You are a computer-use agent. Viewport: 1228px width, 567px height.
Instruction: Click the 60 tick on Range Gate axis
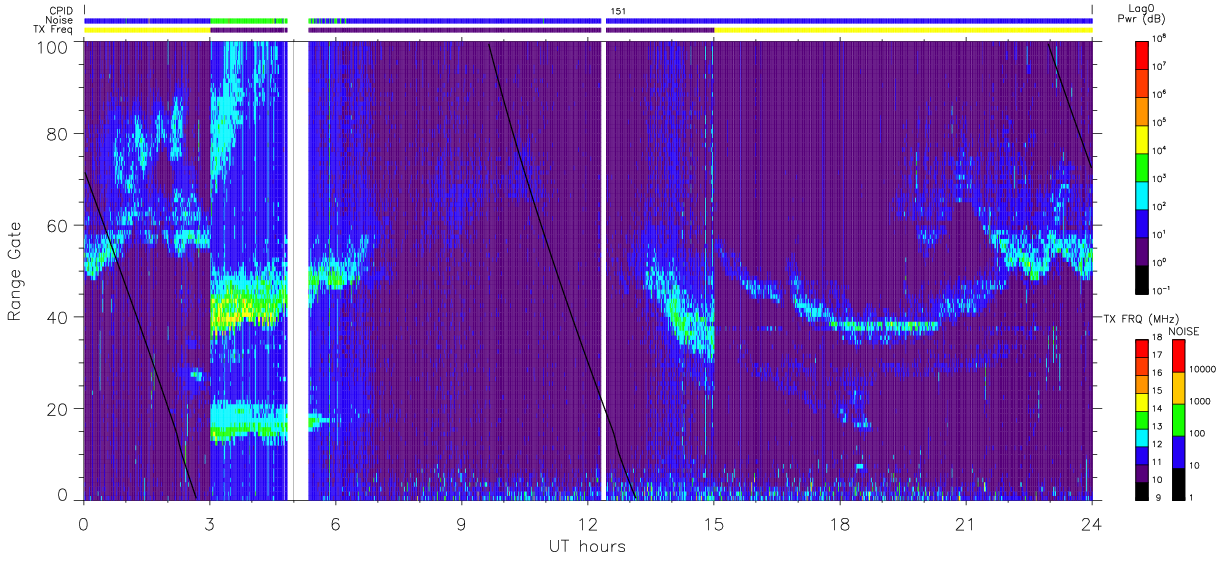coord(59,226)
